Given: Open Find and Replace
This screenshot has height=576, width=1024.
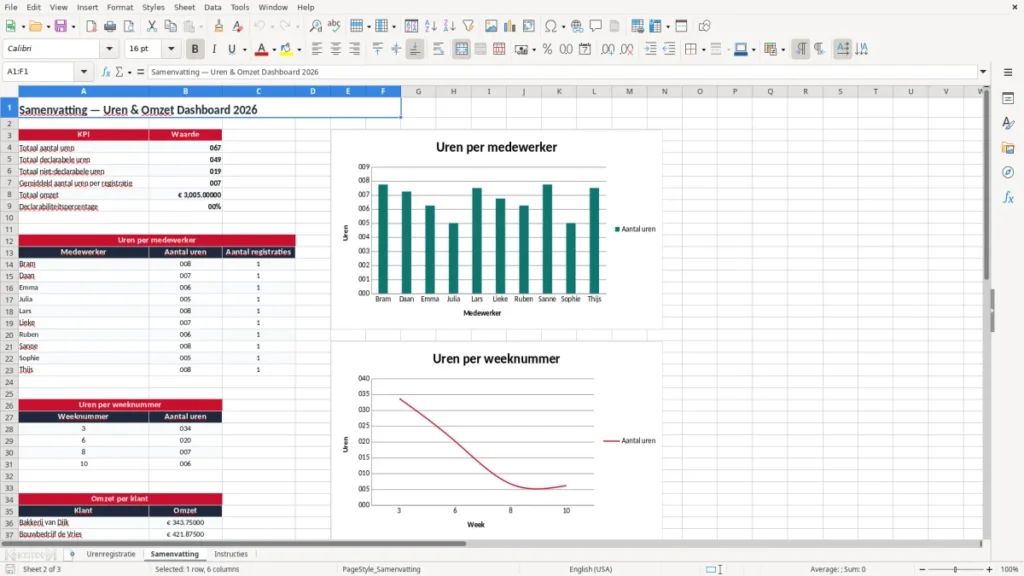Looking at the screenshot, I should click(315, 26).
